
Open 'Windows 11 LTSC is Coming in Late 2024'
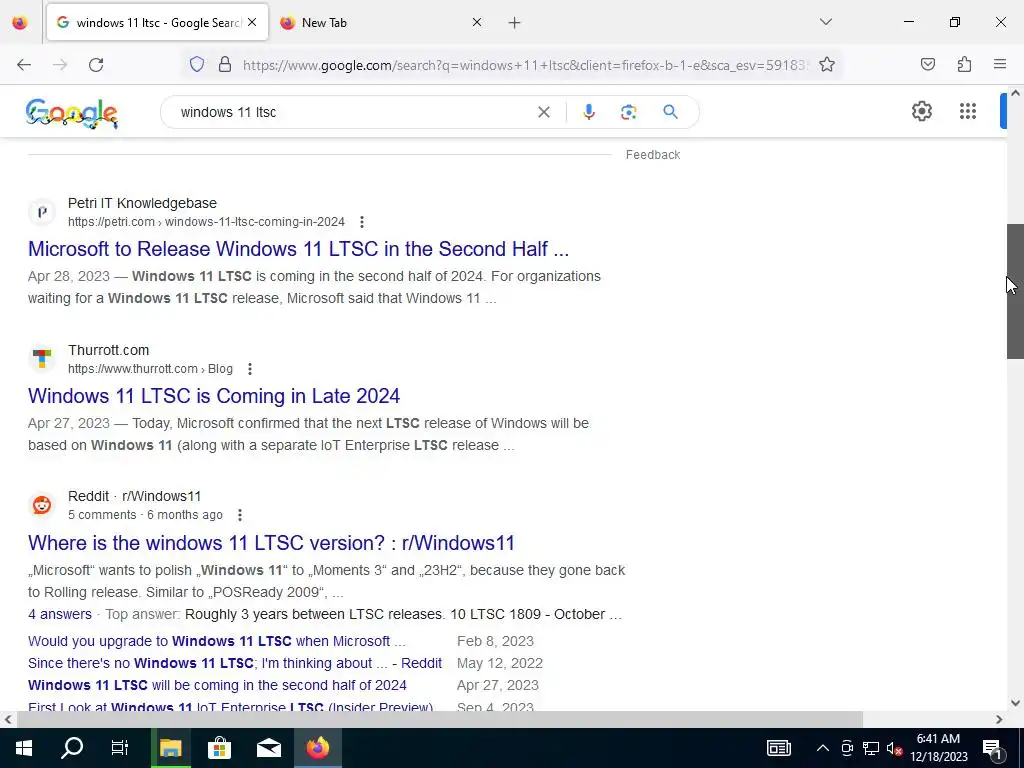pyautogui.click(x=214, y=396)
